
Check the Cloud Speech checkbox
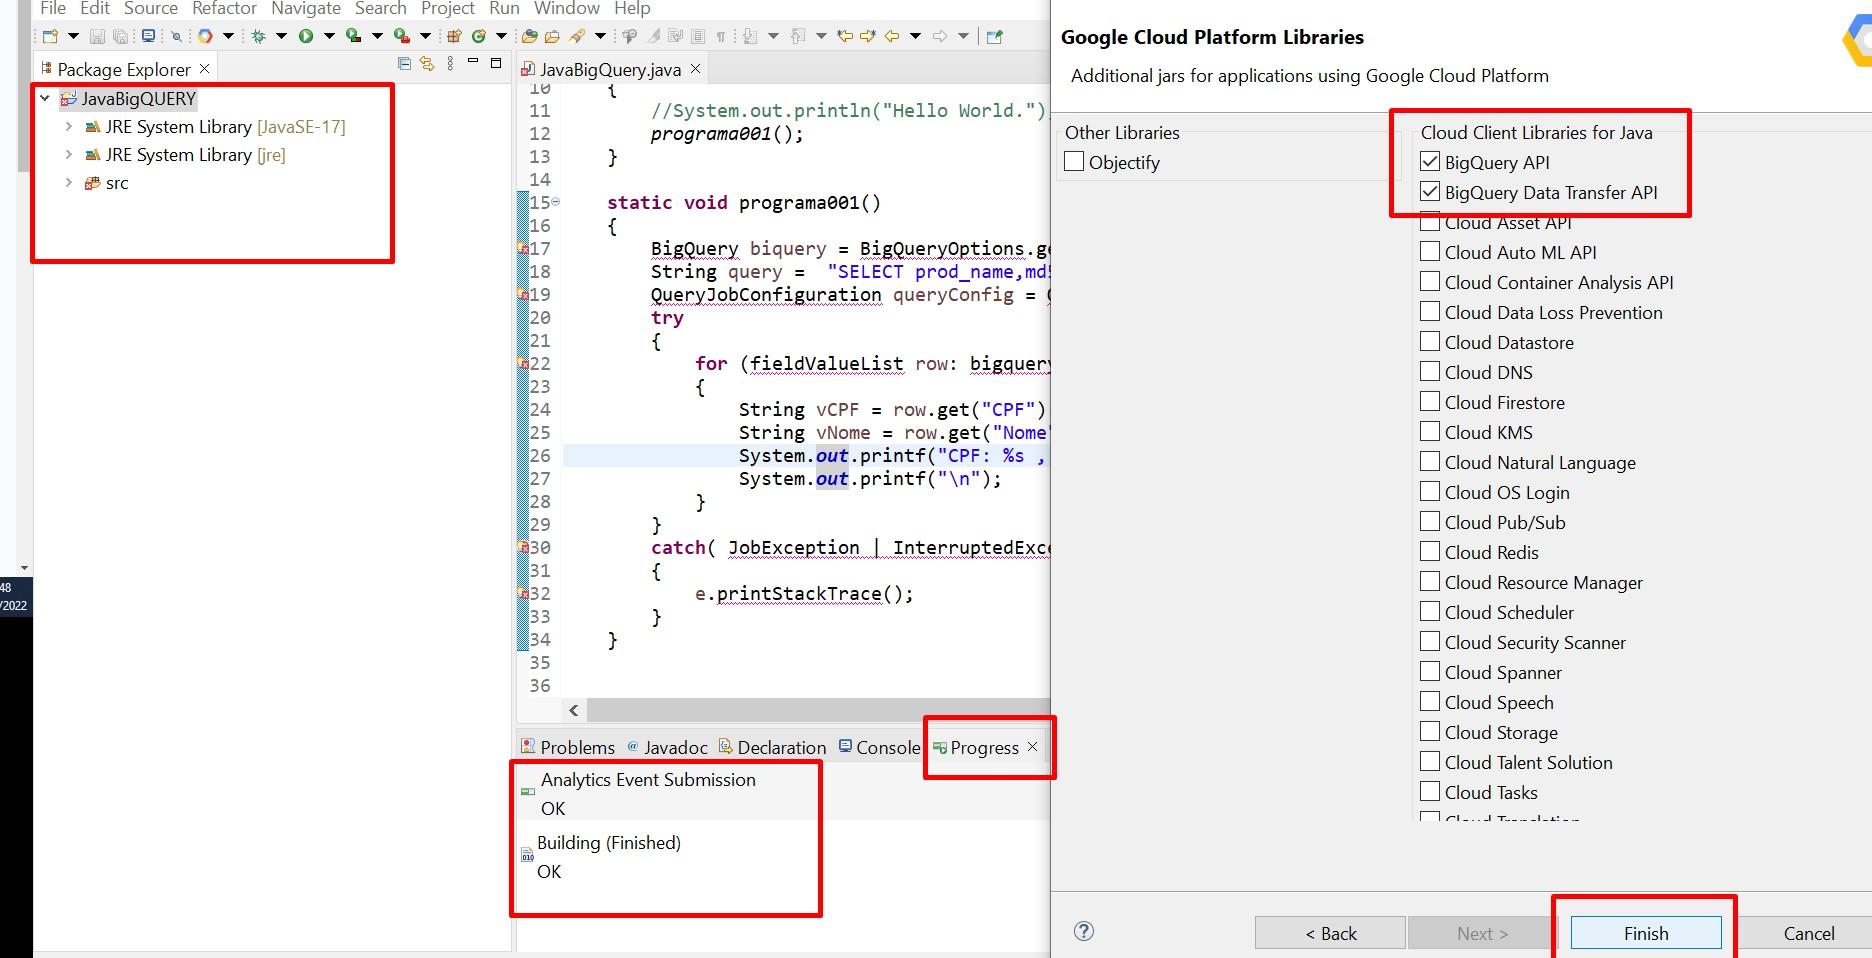(1430, 702)
